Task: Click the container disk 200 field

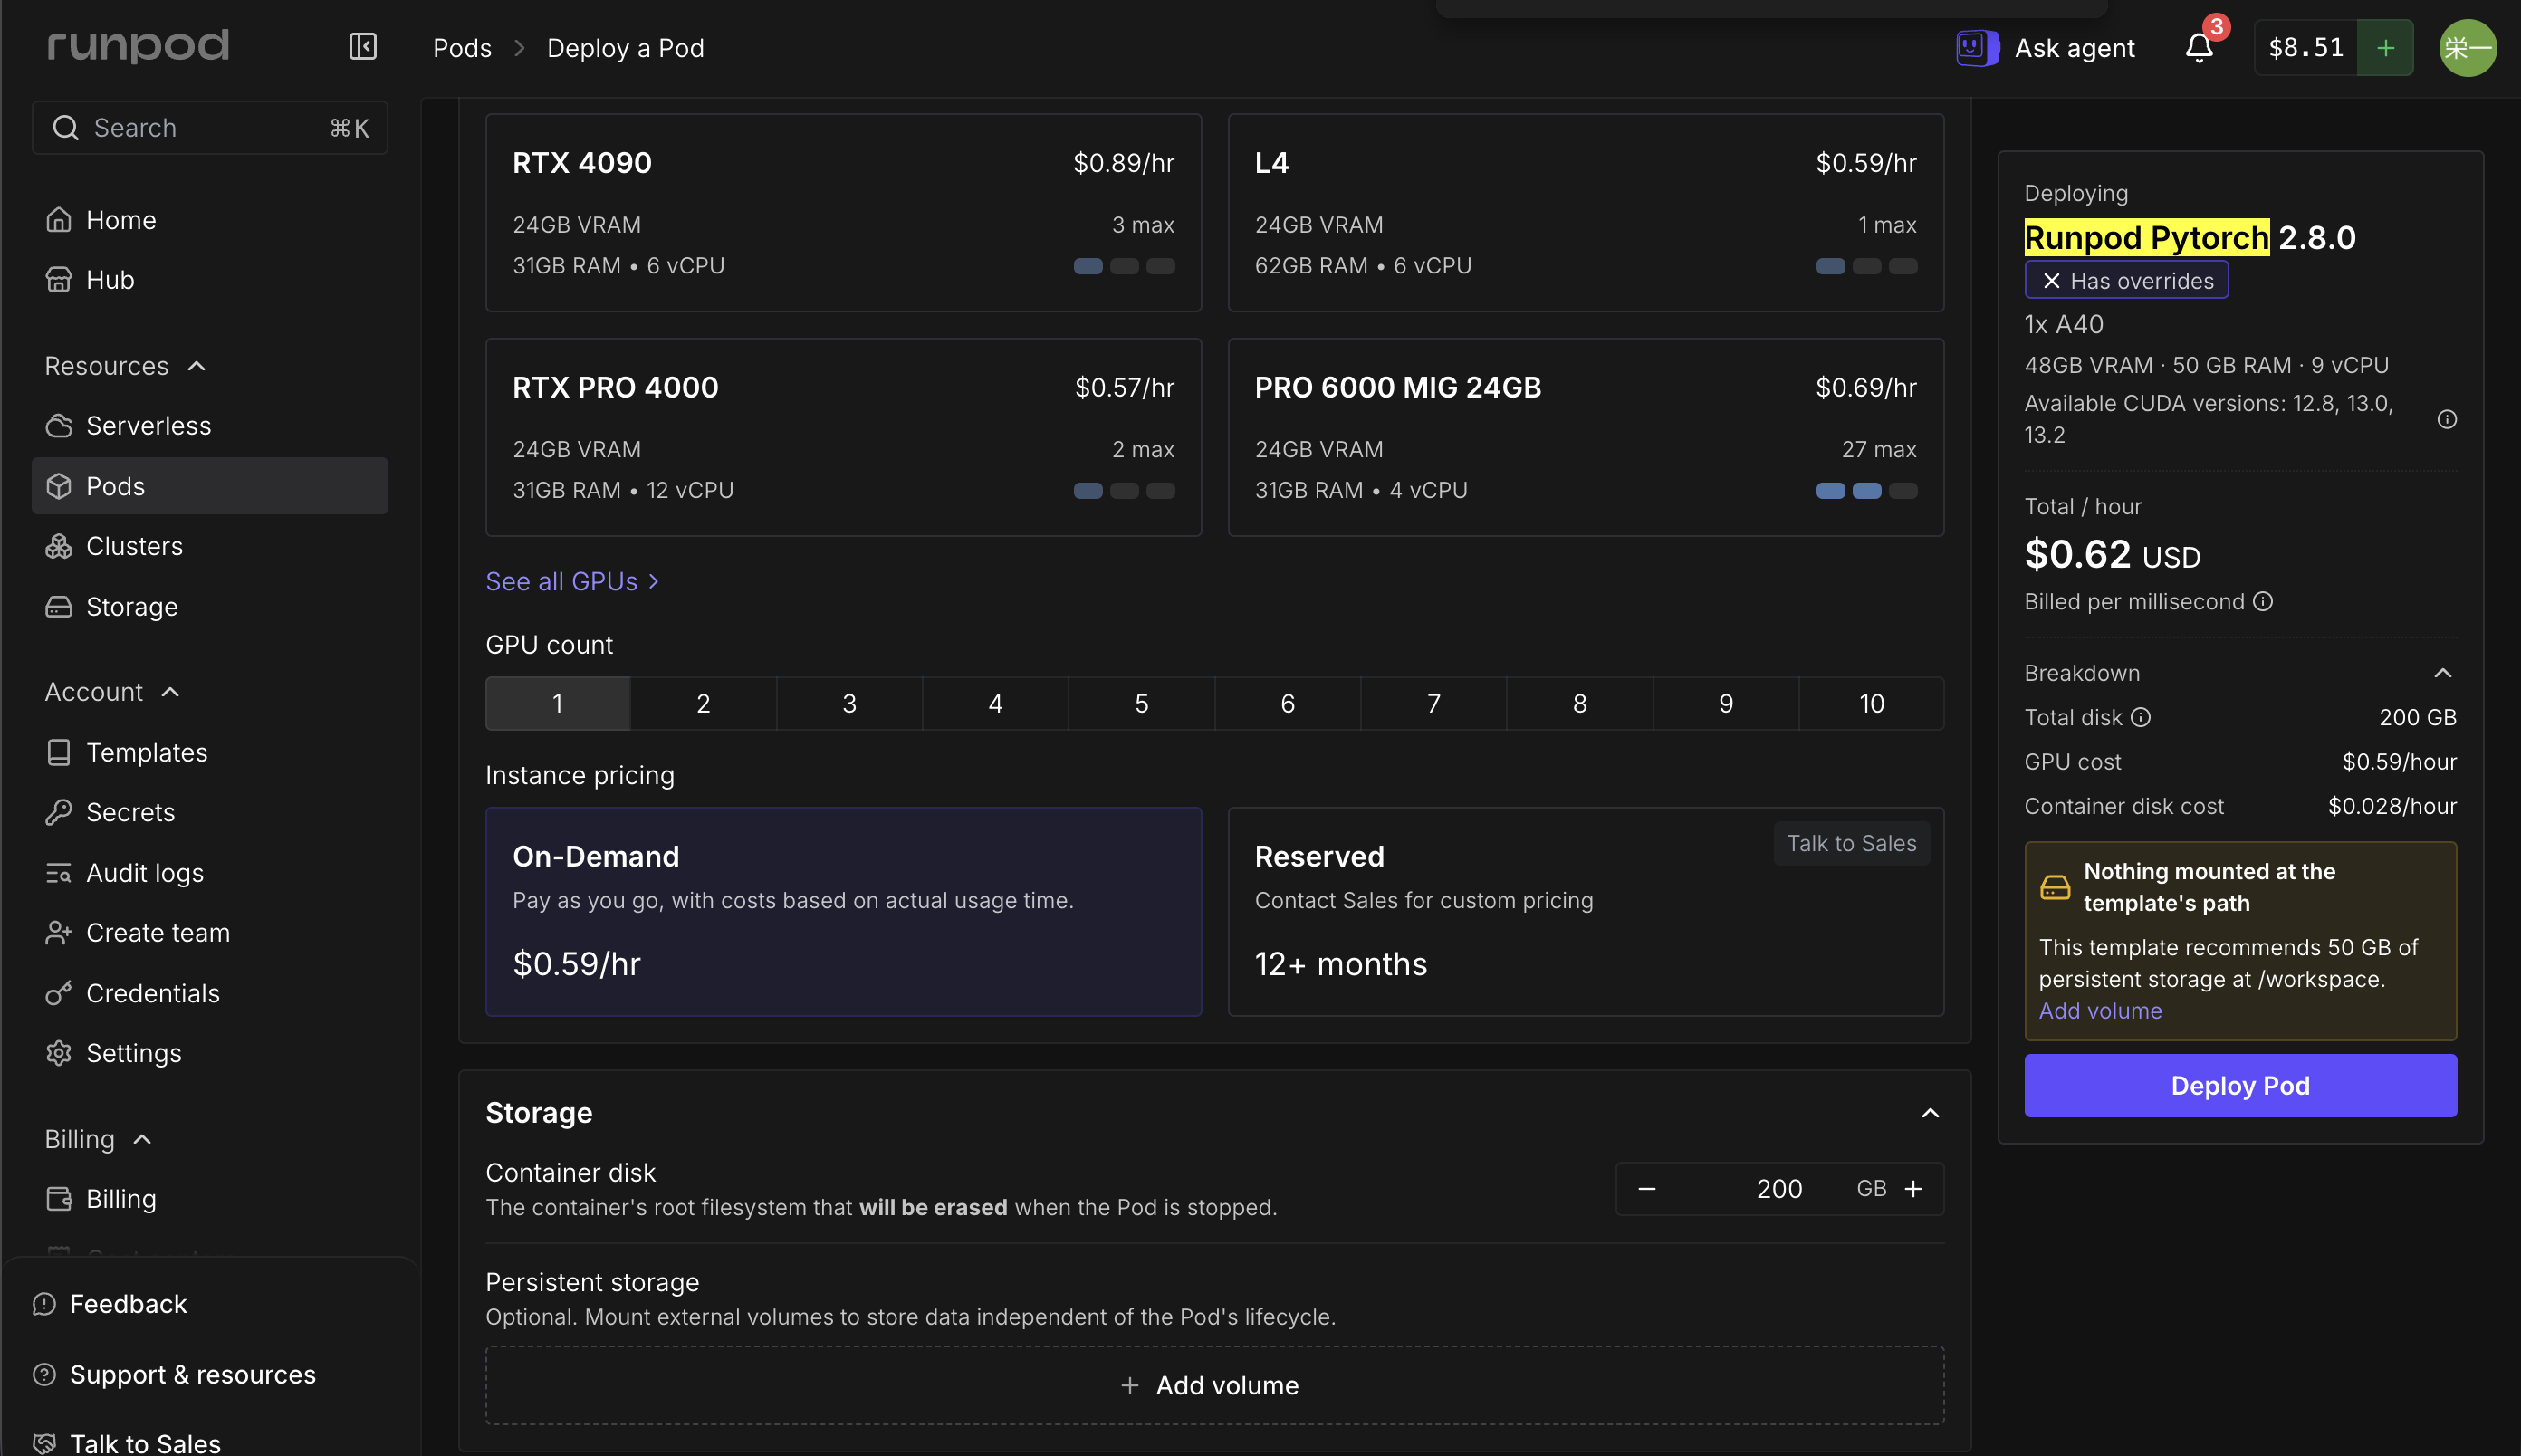Action: tap(1780, 1189)
